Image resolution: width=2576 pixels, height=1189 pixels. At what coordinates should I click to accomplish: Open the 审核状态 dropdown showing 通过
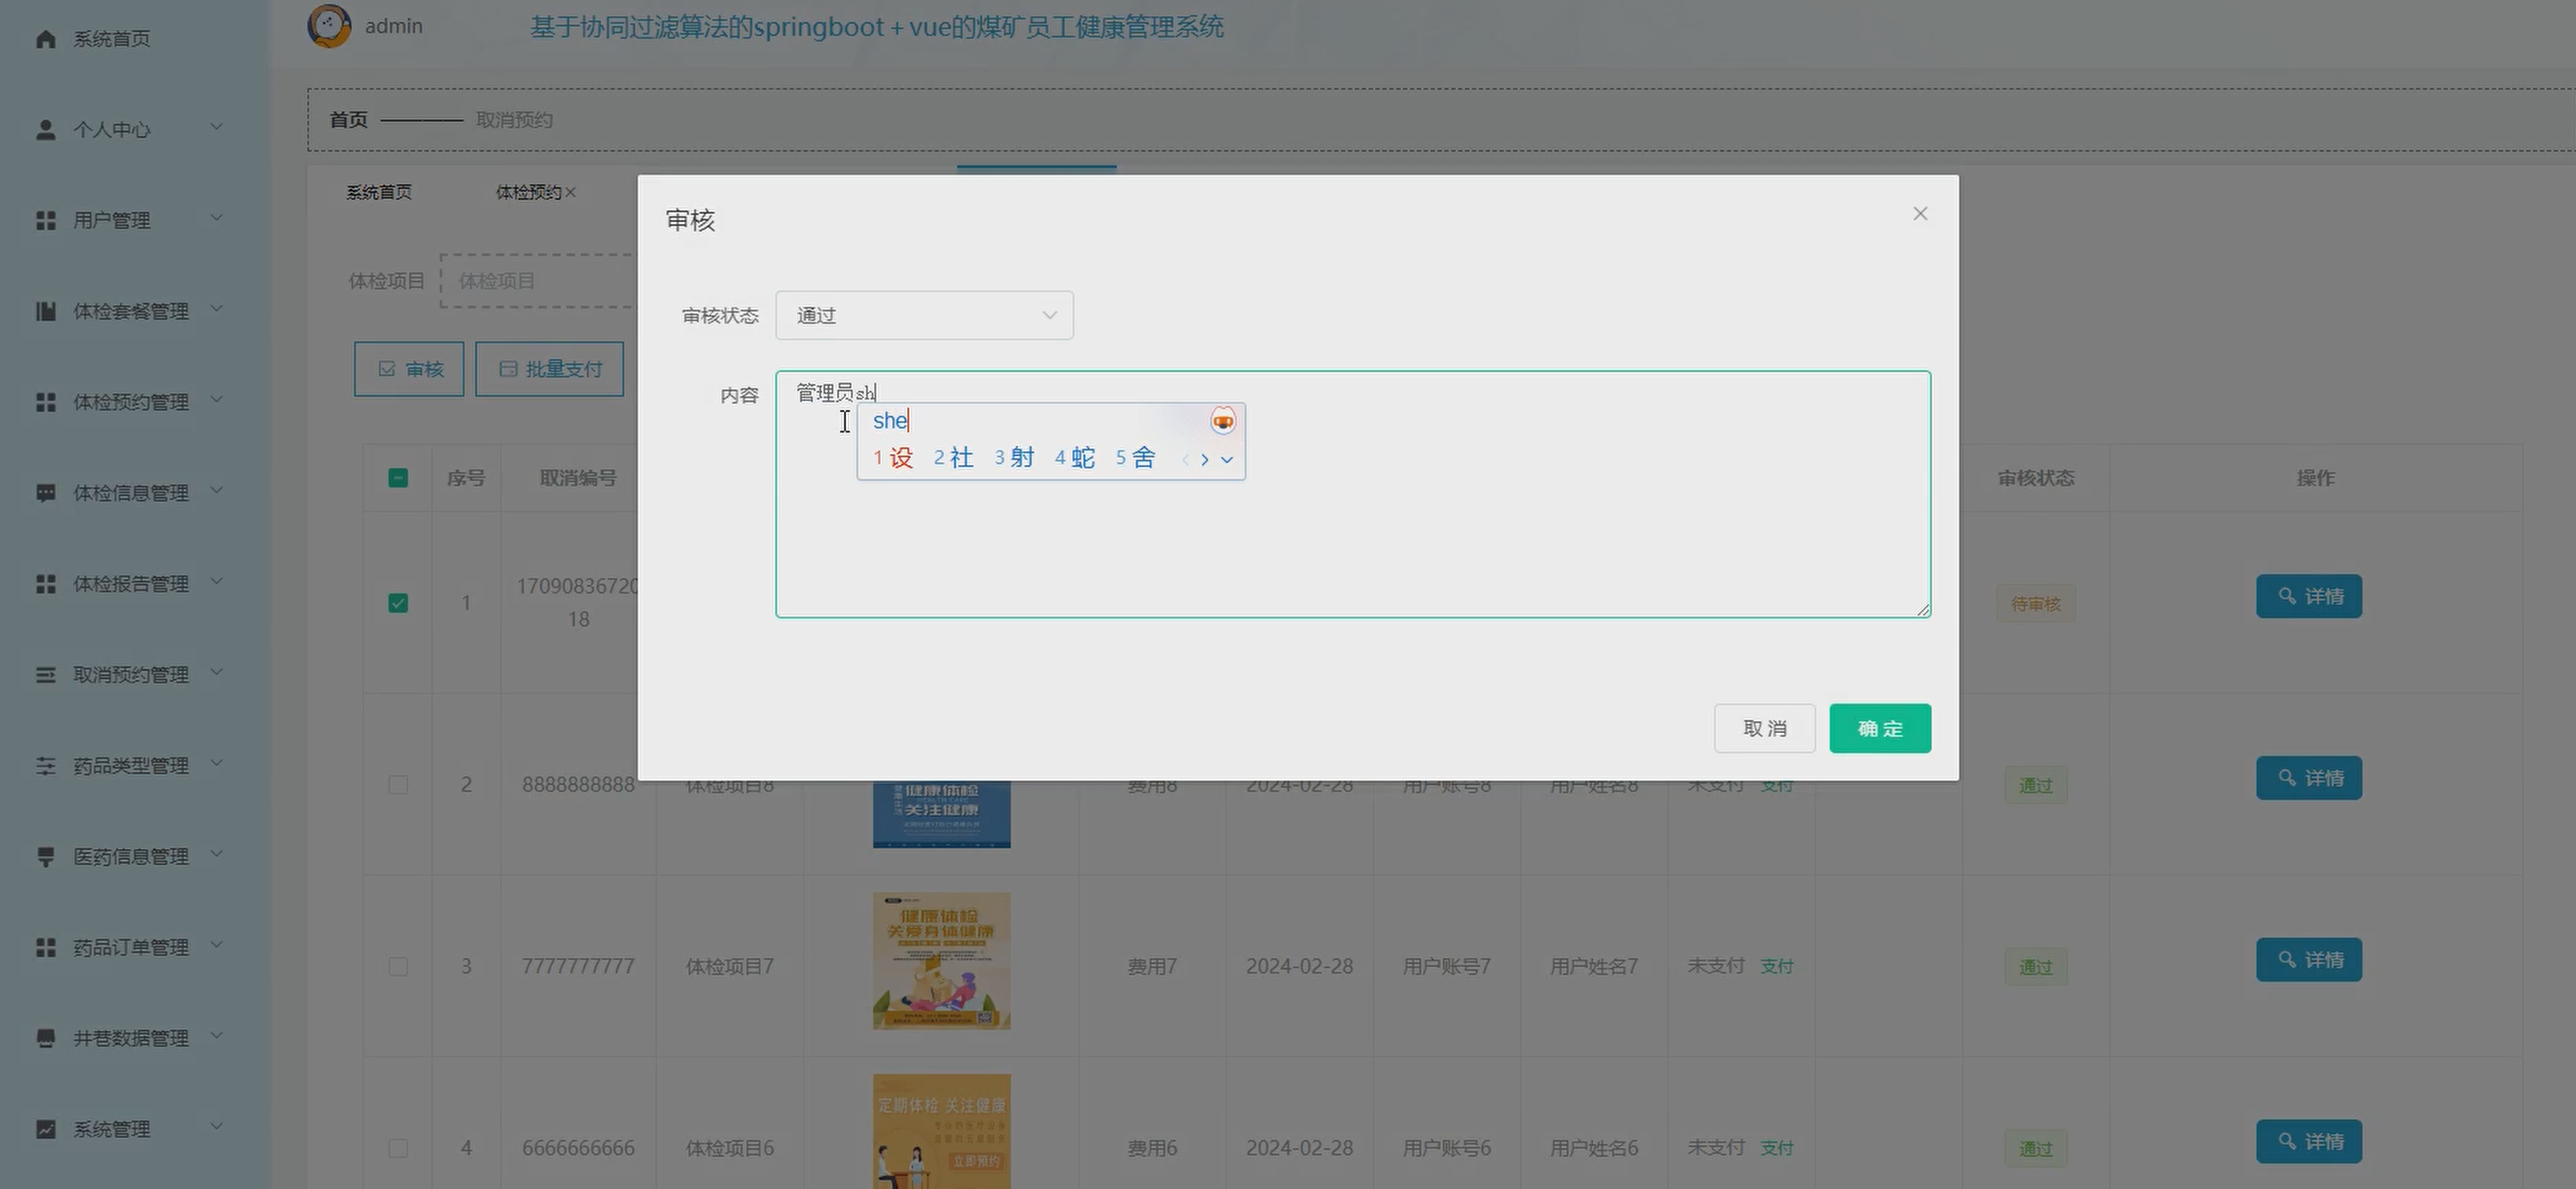tap(923, 316)
